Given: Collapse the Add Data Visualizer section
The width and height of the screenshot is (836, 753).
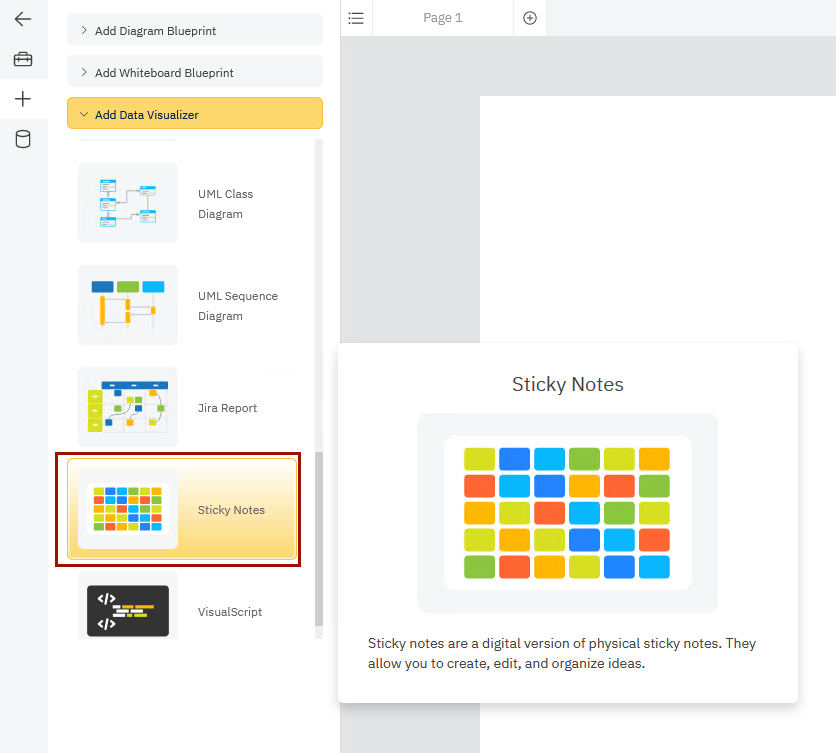Looking at the screenshot, I should [x=194, y=113].
